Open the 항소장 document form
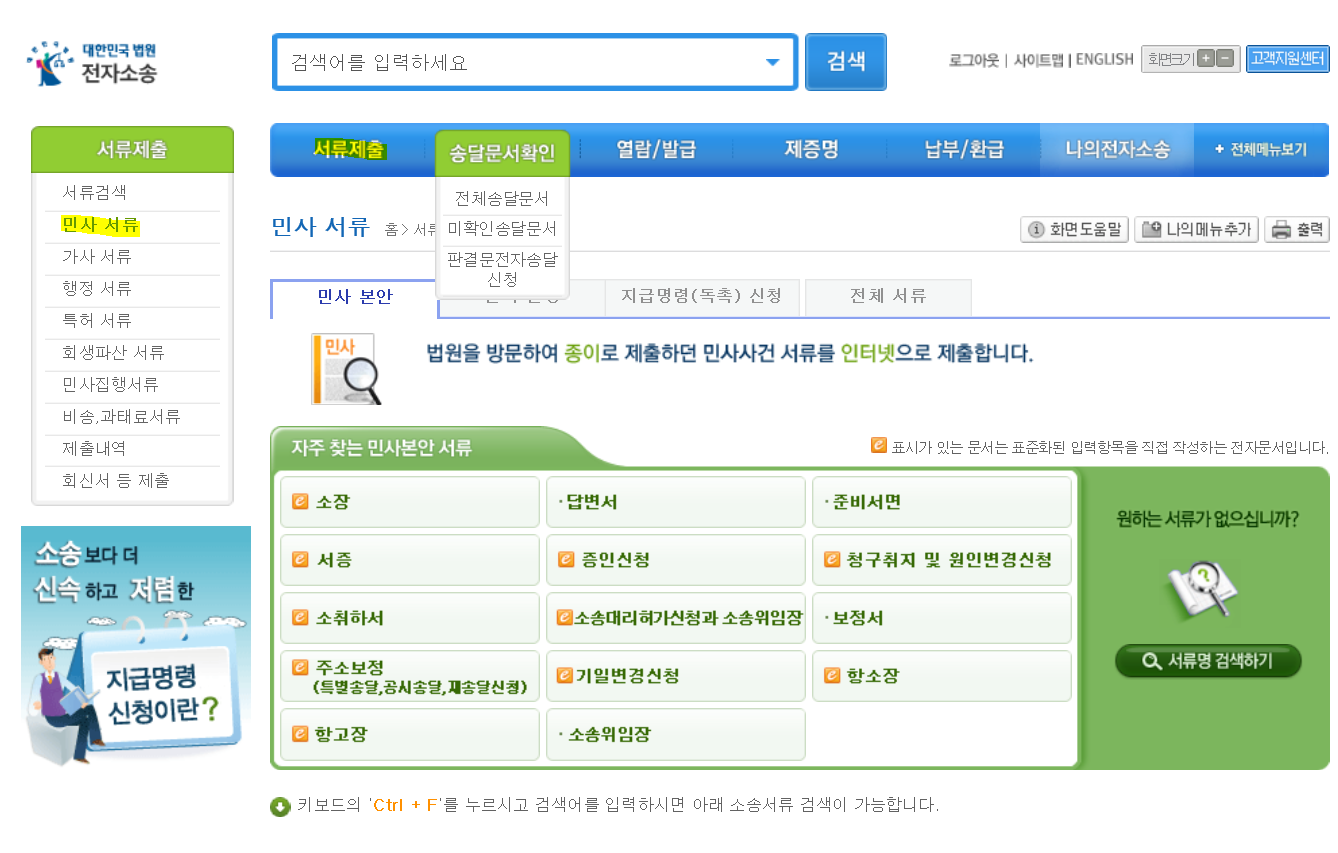Image resolution: width=1338 pixels, height=853 pixels. point(942,676)
